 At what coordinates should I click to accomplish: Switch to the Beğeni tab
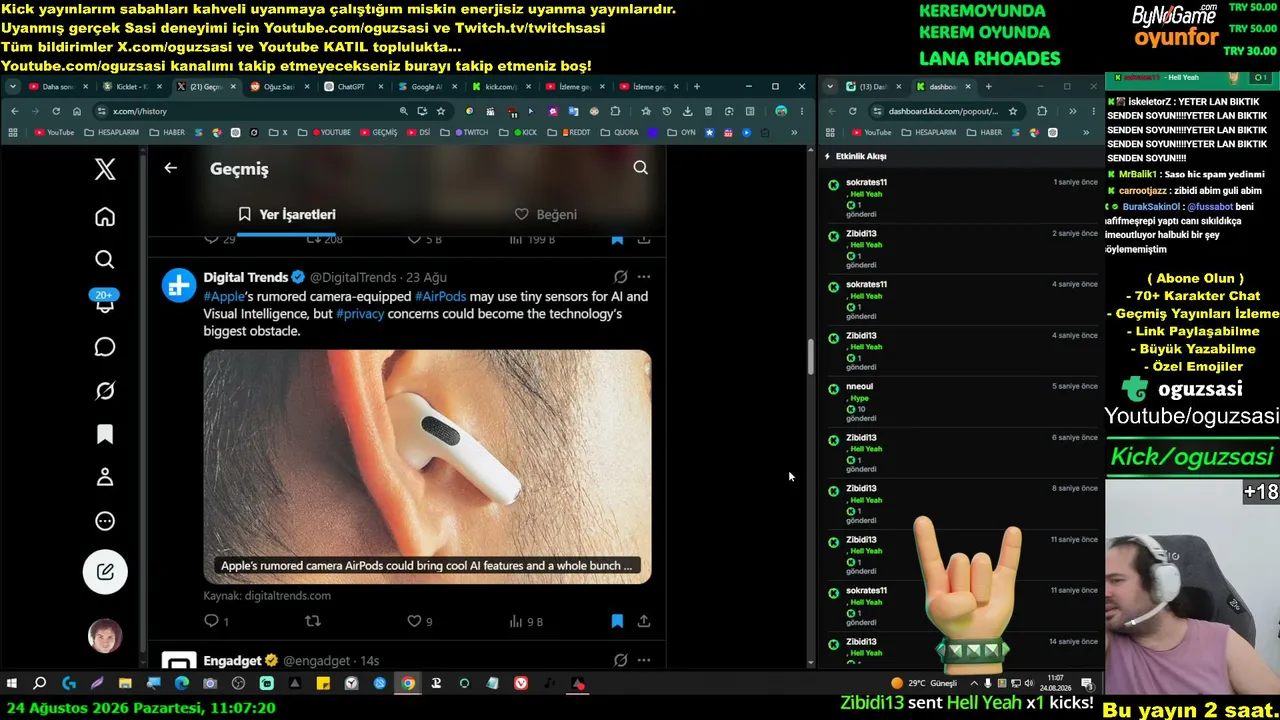[x=546, y=214]
